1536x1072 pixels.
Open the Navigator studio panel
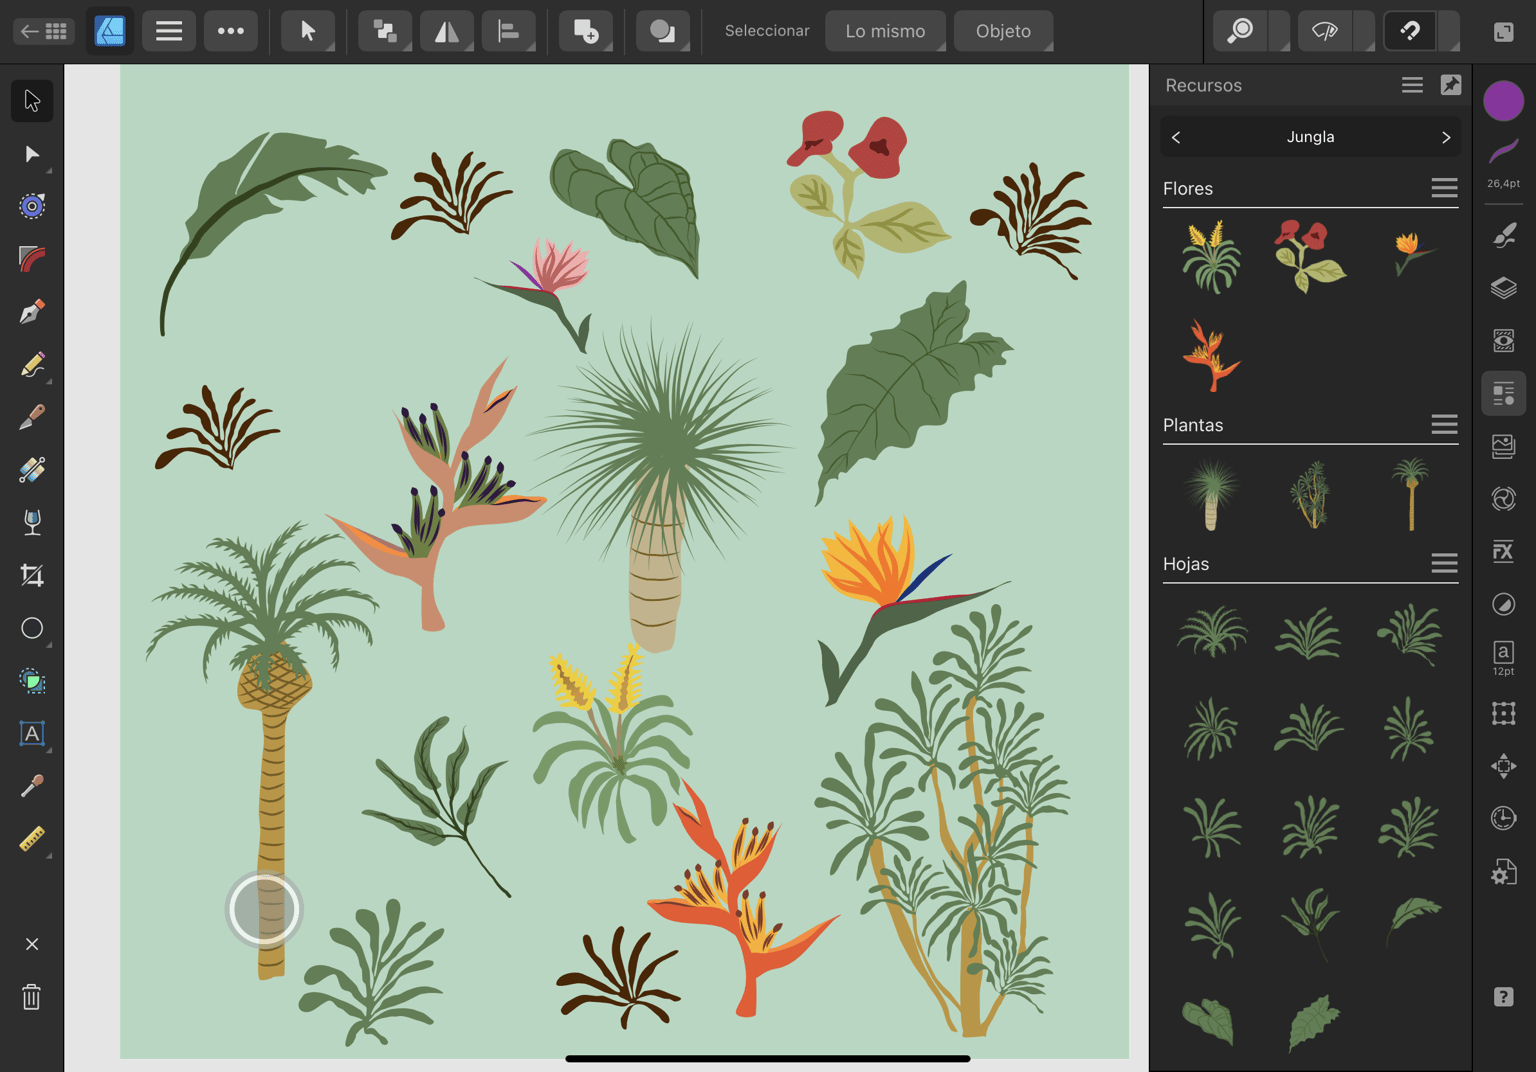pos(1503,766)
